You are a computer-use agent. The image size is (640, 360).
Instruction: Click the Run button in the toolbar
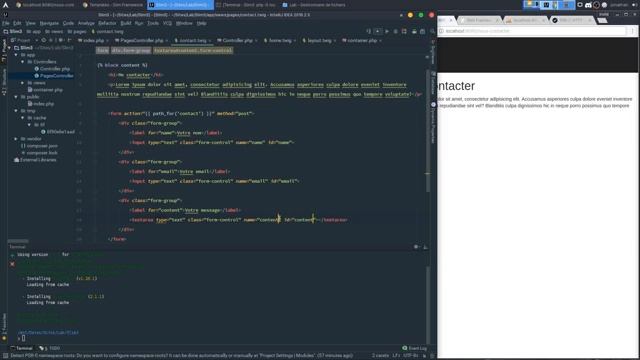pos(387,31)
